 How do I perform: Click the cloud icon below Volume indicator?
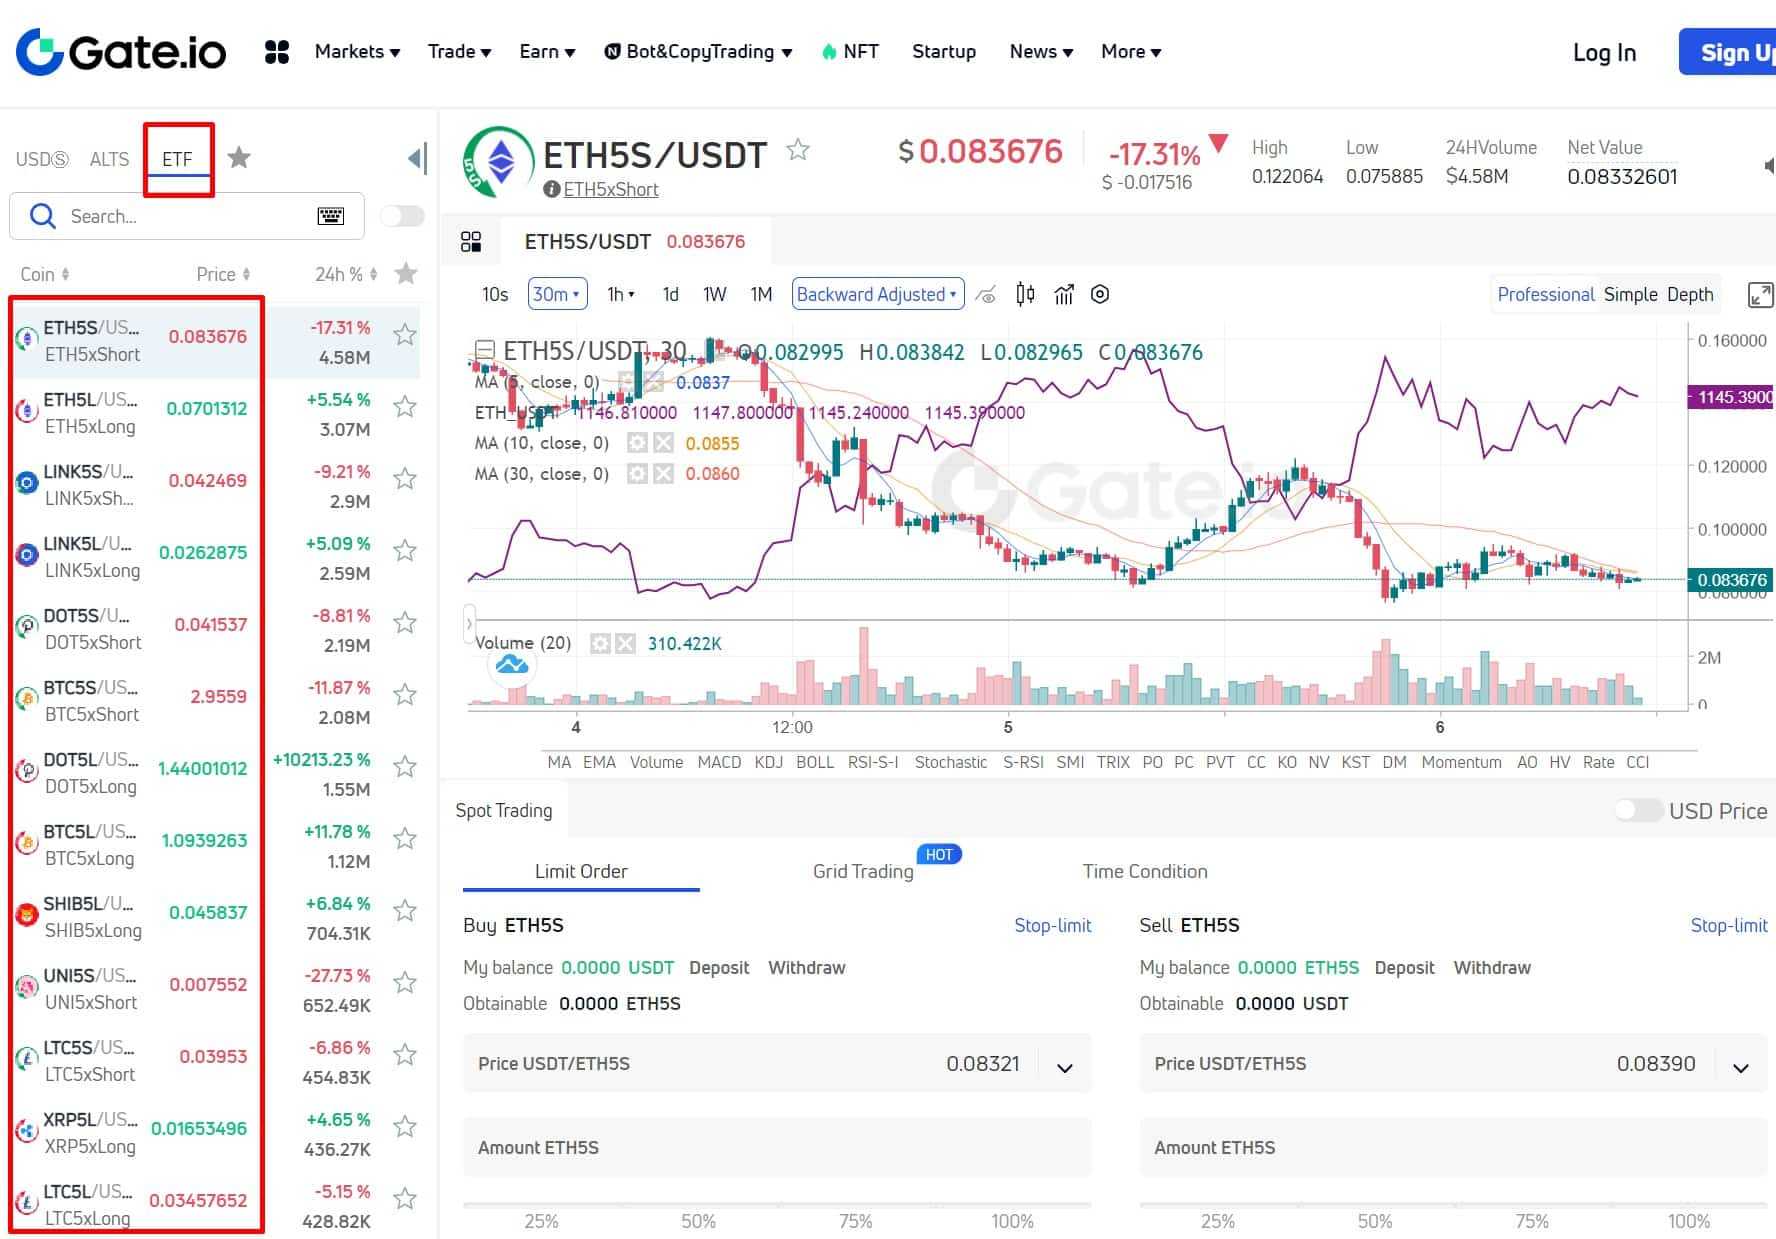pyautogui.click(x=511, y=664)
